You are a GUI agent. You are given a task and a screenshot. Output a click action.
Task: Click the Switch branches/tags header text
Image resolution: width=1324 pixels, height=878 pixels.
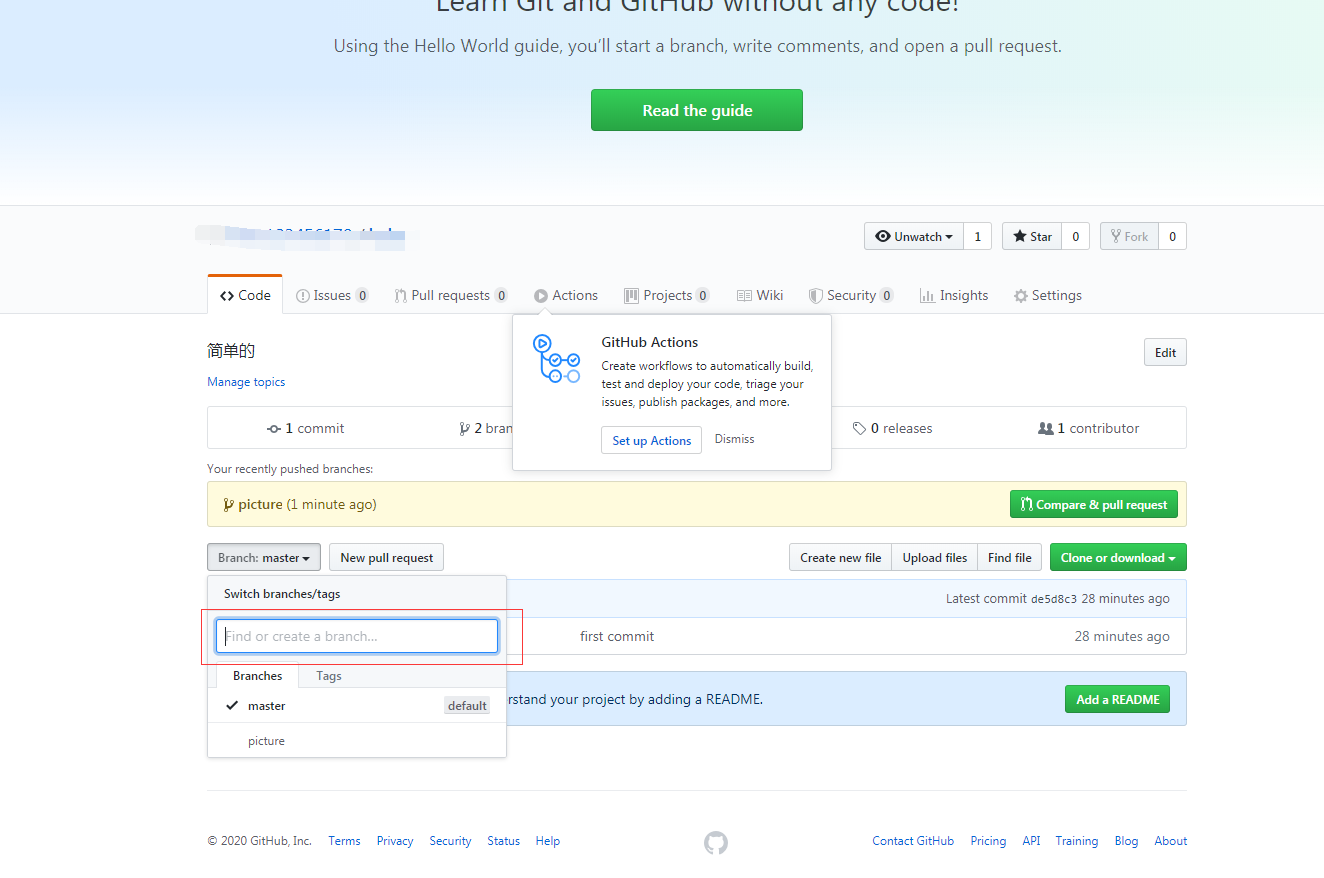point(282,594)
